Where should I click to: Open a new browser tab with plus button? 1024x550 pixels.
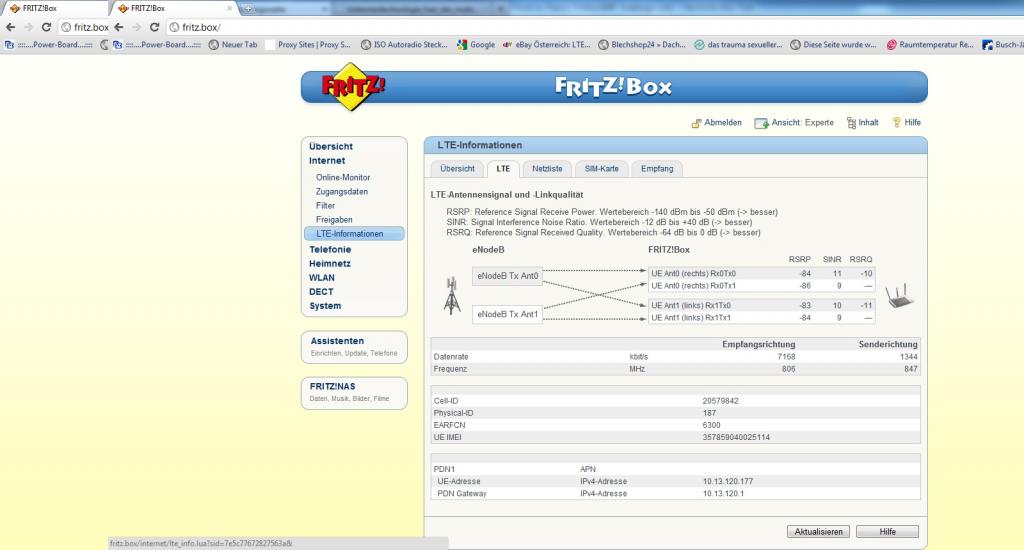(x=248, y=8)
